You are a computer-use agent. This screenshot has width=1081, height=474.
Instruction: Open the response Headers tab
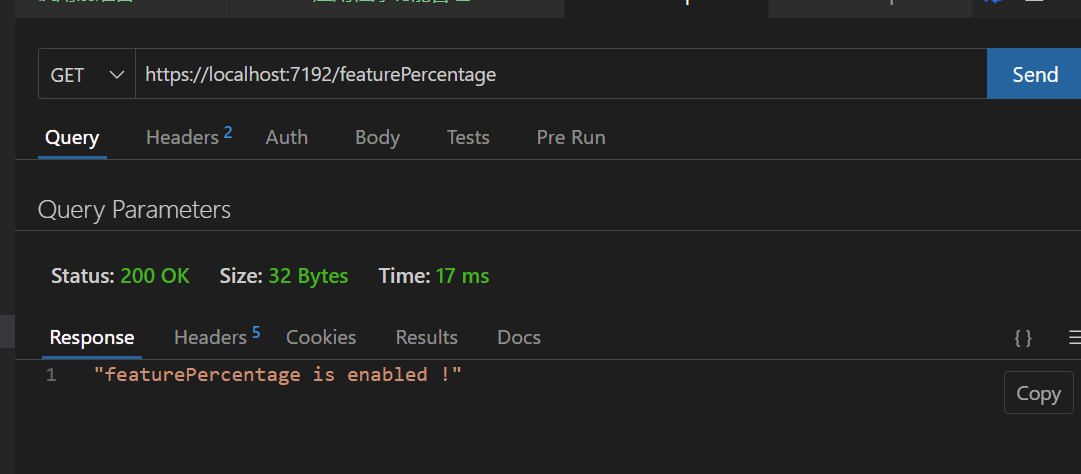pos(217,336)
